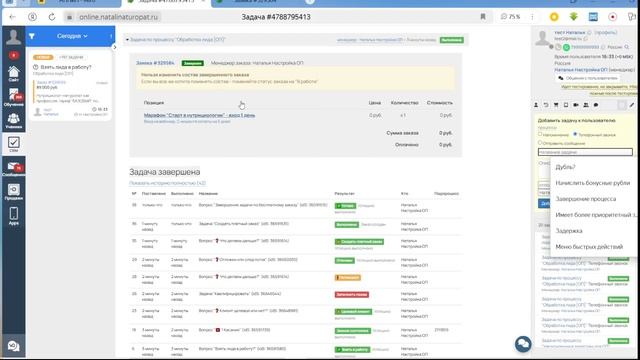
Task: Click Показать историю полностью link
Action: (167, 183)
